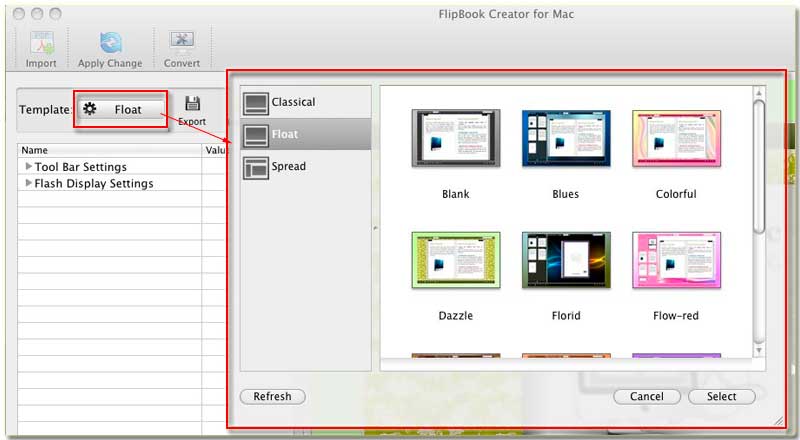Click the Colorful template name label
The height and width of the screenshot is (440, 800).
point(676,194)
